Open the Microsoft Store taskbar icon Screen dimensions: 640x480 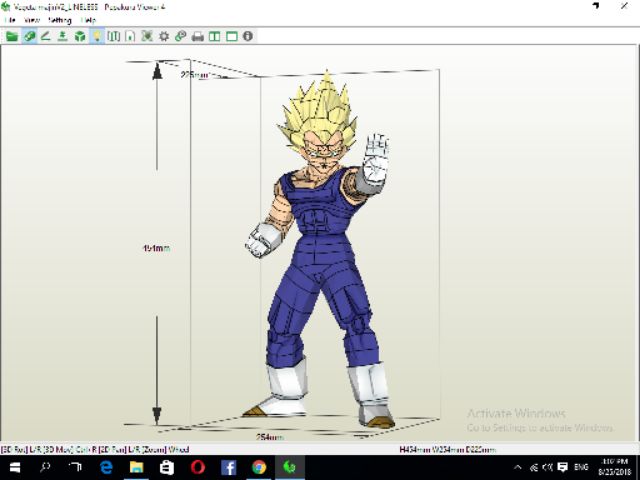point(167,468)
